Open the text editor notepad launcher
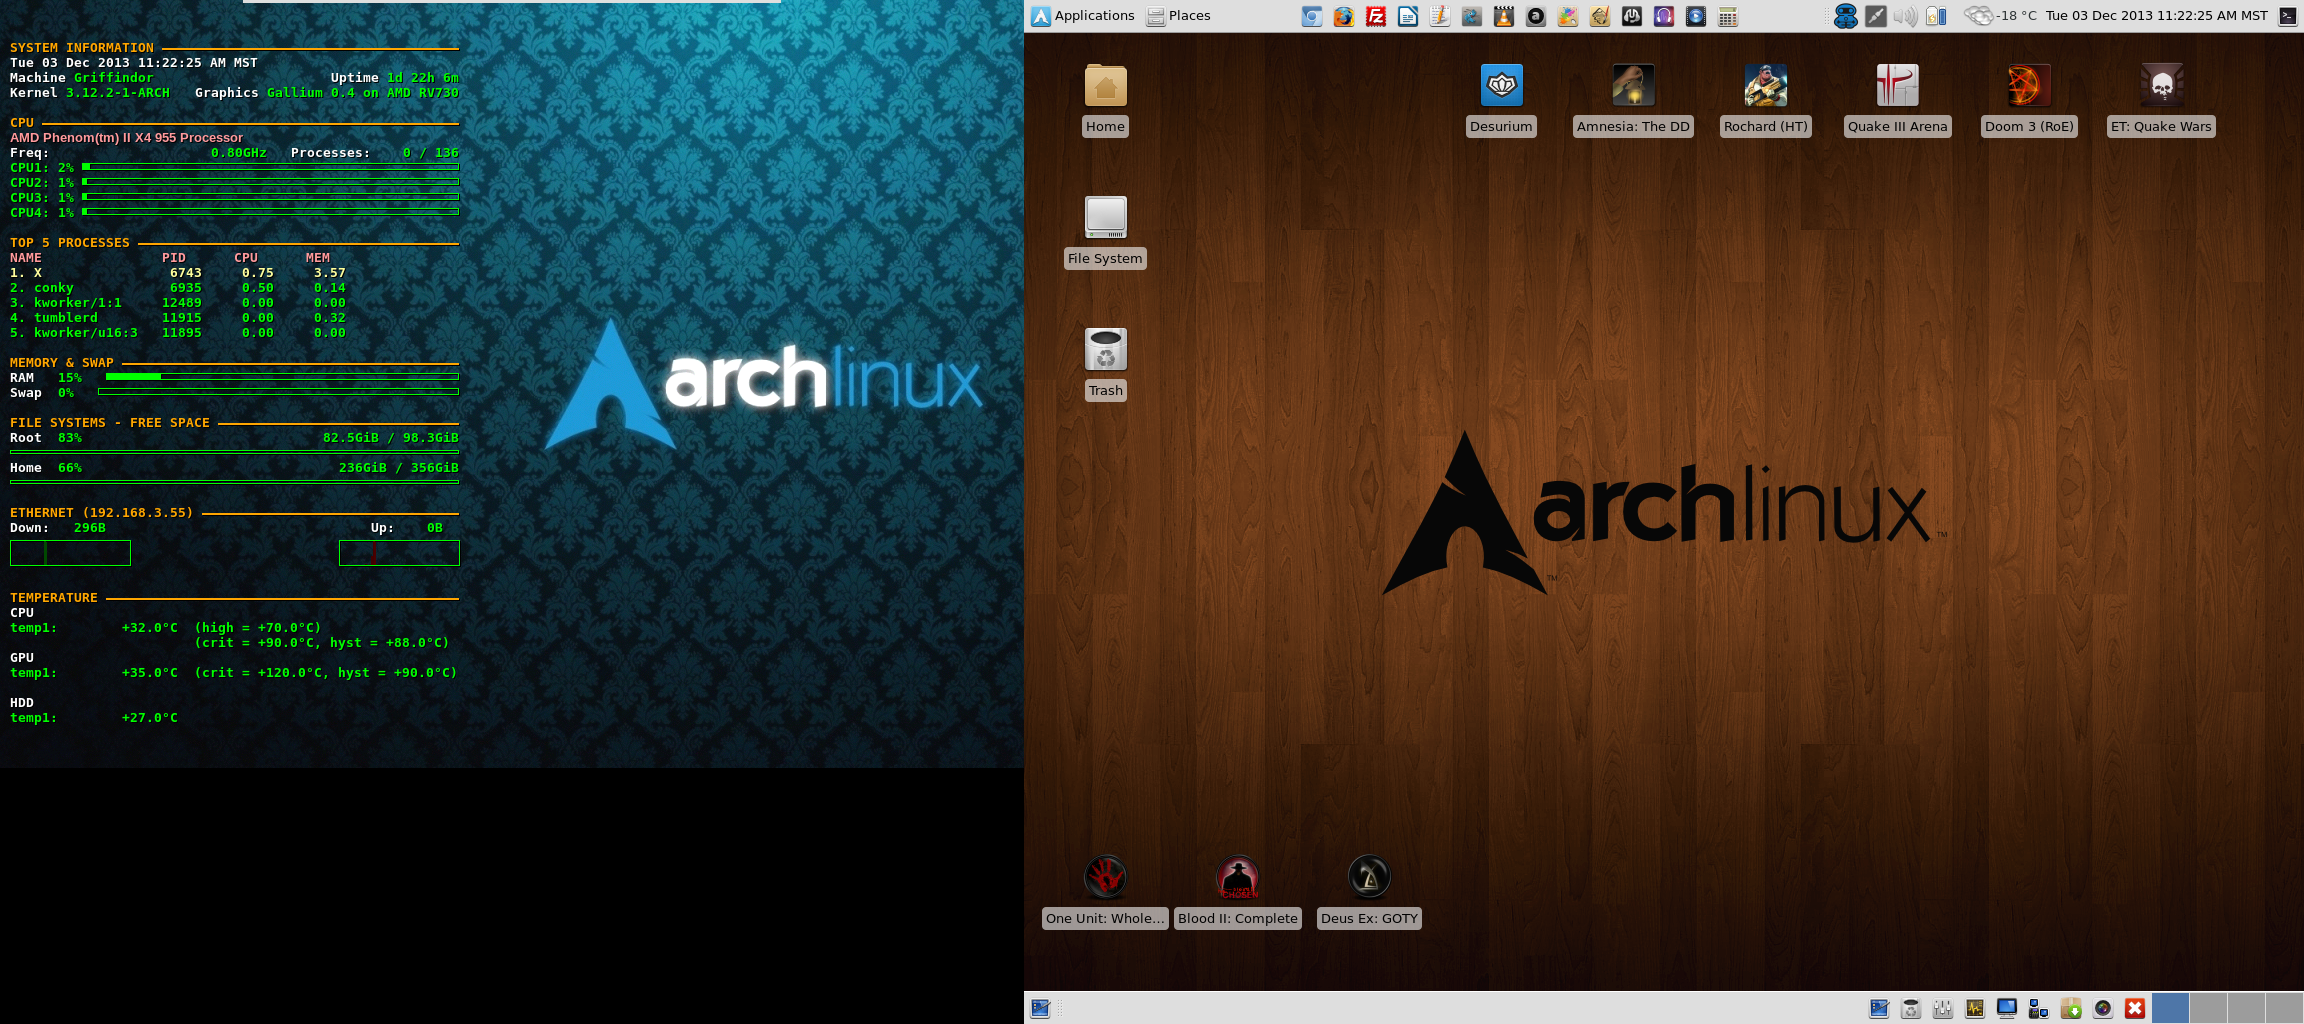Image resolution: width=2304 pixels, height=1024 pixels. pos(1440,16)
